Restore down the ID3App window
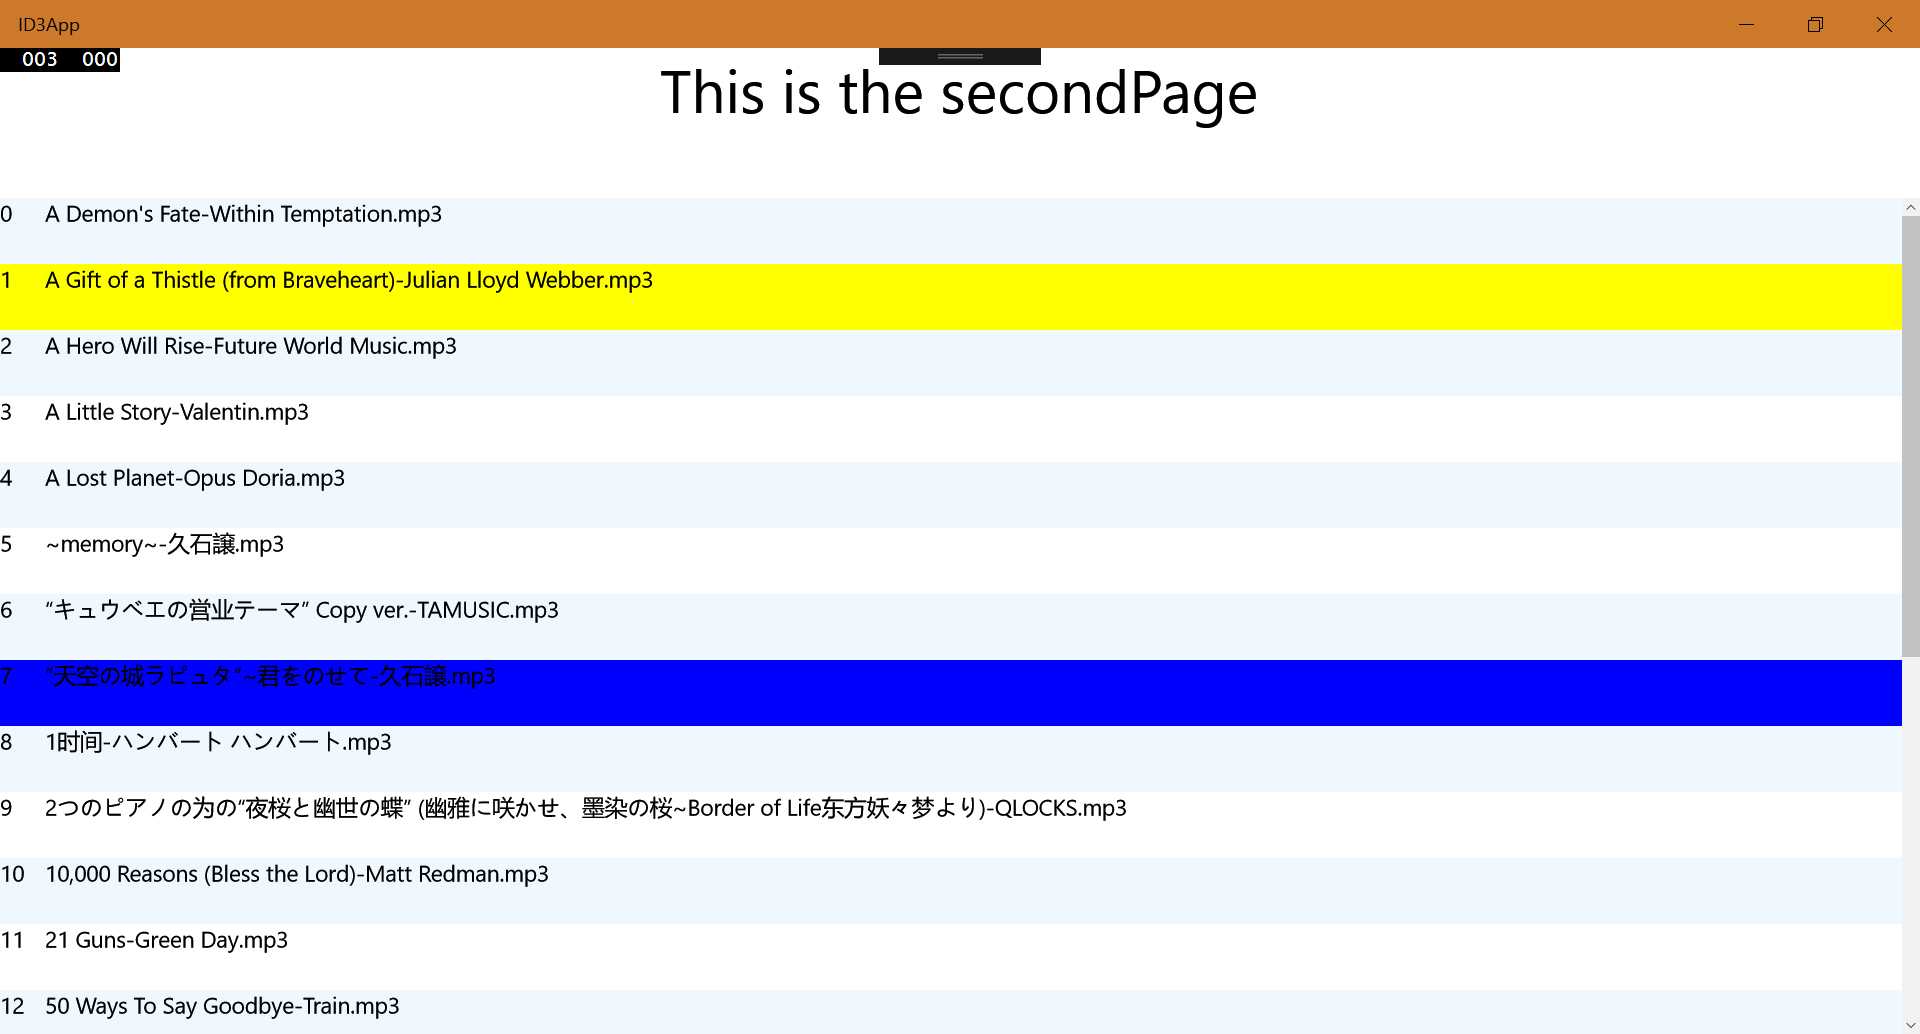This screenshot has height=1034, width=1920. (x=1816, y=24)
